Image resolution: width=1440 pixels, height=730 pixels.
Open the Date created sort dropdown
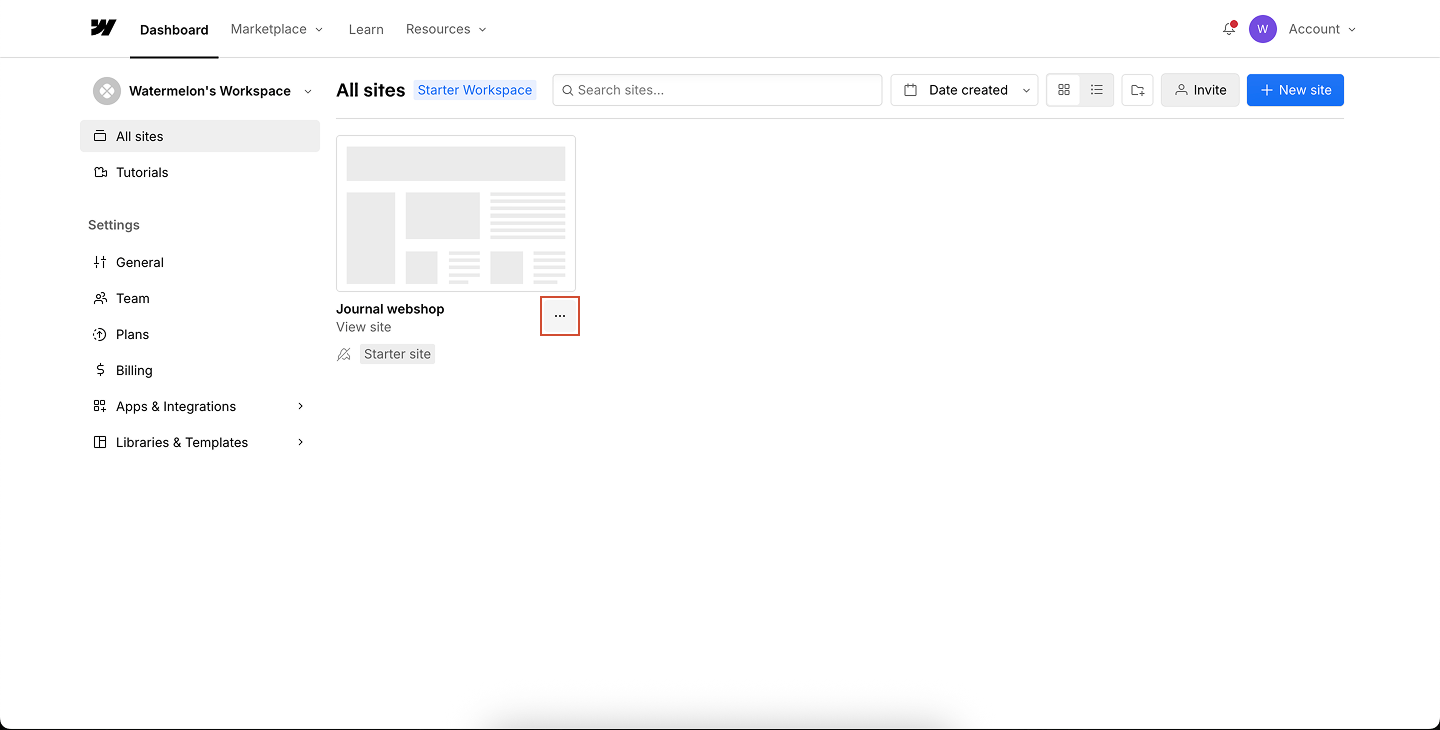click(965, 90)
